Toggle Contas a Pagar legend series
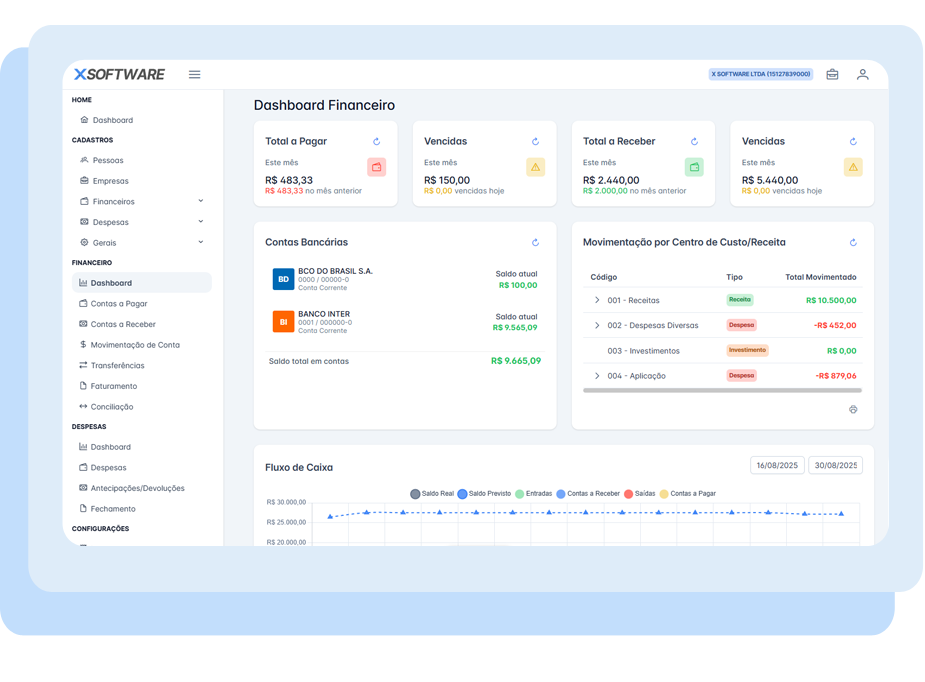925x682 pixels. [687, 494]
